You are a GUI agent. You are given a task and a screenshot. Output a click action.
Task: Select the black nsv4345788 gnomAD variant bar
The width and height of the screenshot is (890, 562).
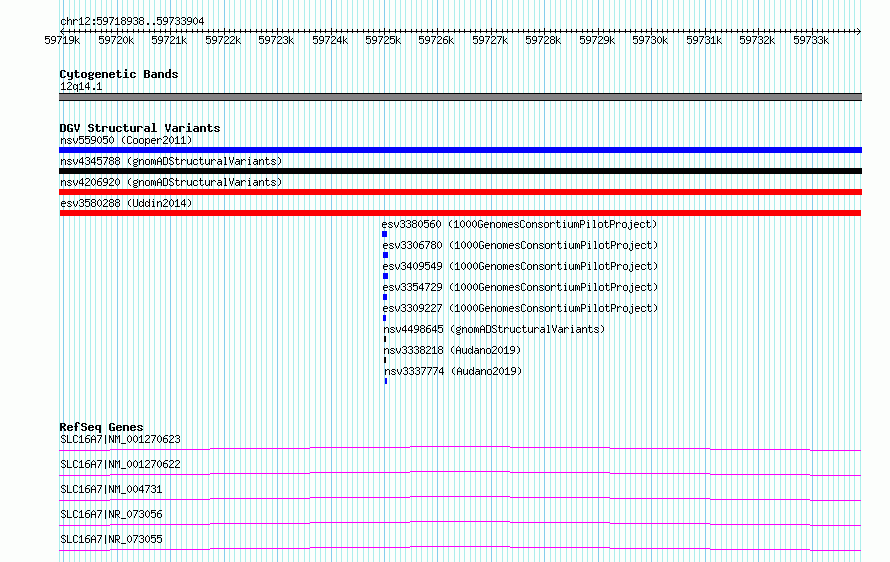click(x=460, y=171)
